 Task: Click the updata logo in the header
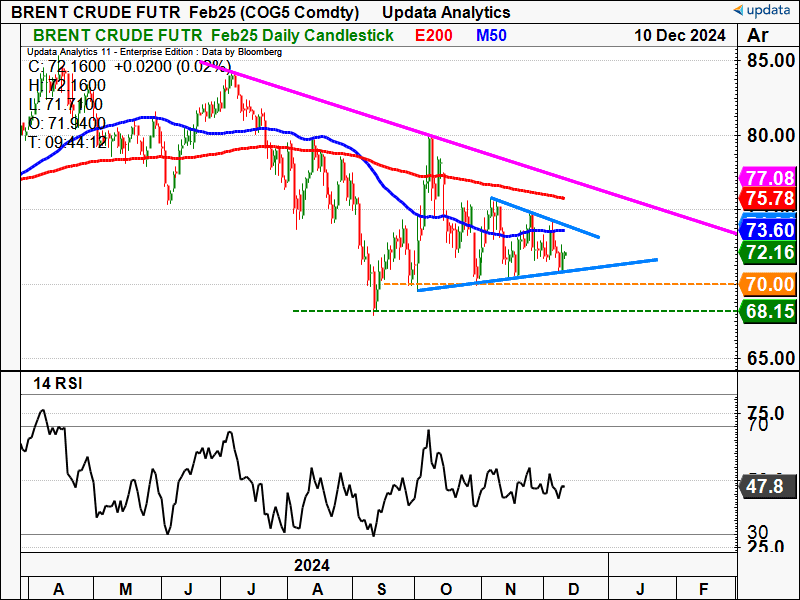pyautogui.click(x=764, y=10)
